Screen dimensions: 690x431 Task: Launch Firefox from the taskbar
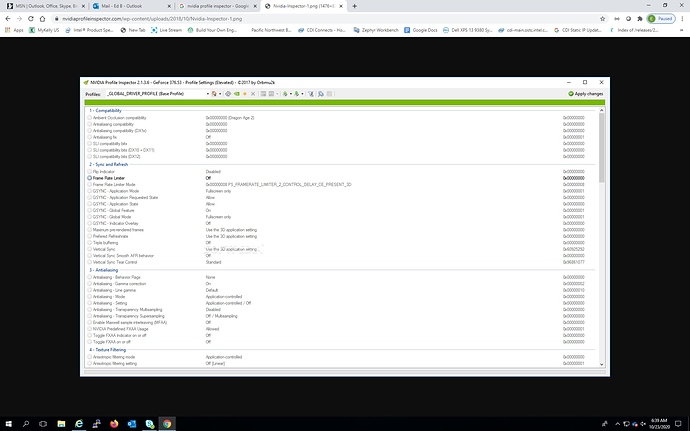(x=114, y=424)
